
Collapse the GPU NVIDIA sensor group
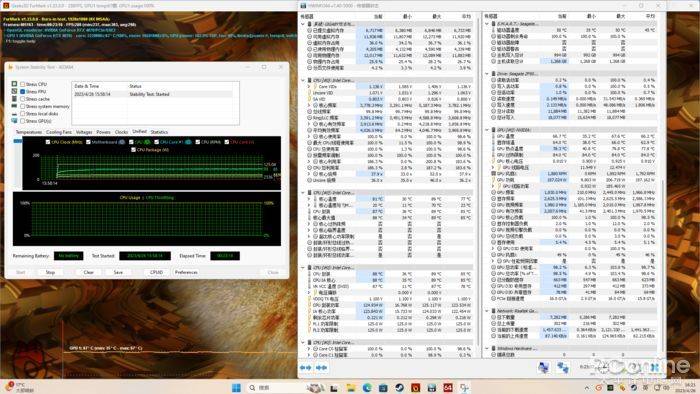pos(487,130)
